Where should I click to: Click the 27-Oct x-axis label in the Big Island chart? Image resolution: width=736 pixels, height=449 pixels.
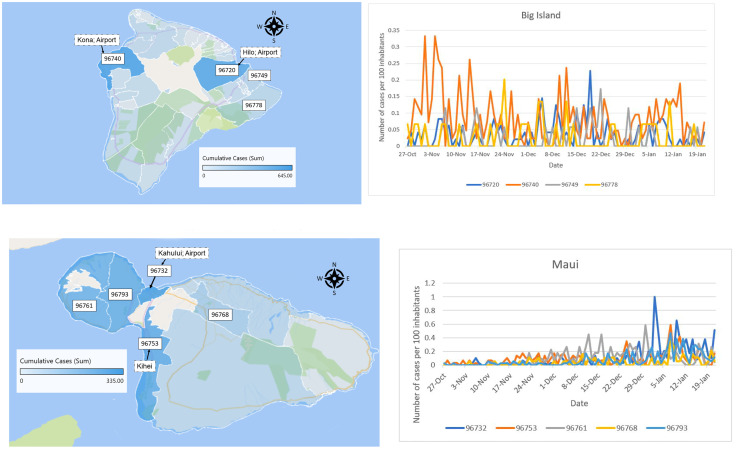(x=407, y=154)
